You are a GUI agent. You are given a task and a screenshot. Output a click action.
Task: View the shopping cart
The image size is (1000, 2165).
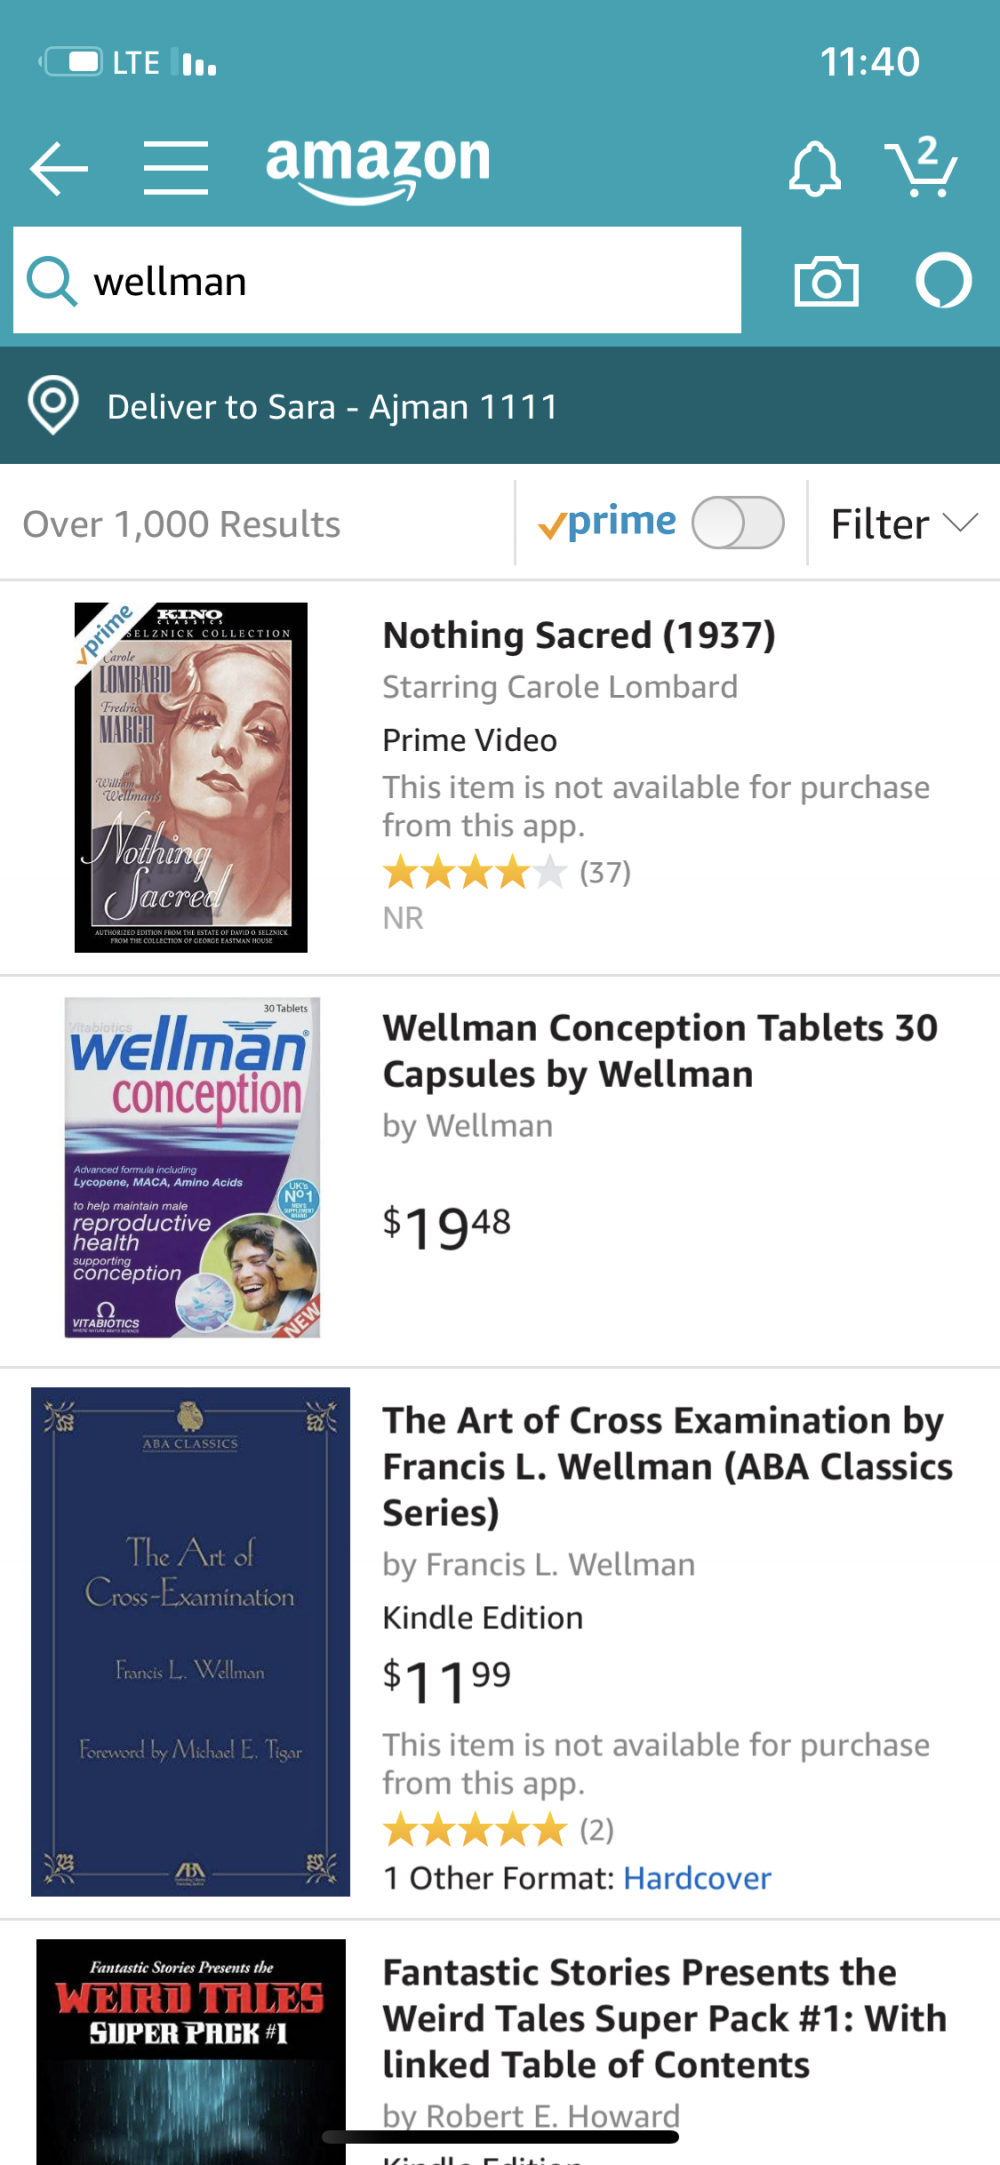click(921, 167)
